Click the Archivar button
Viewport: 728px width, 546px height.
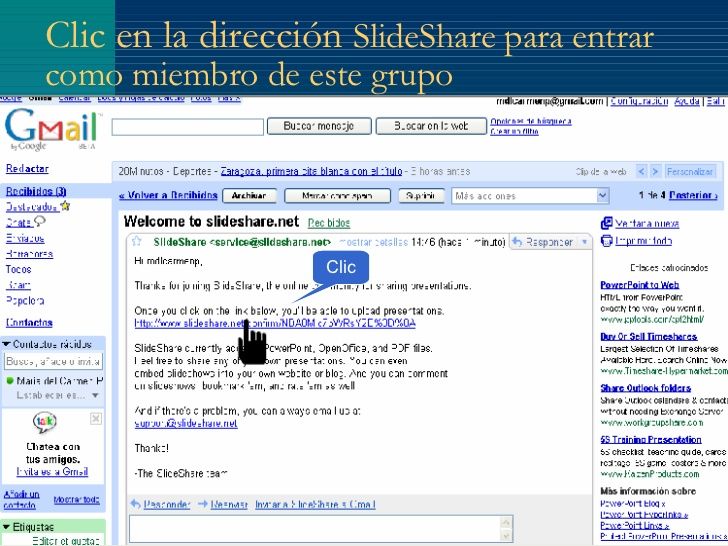(x=249, y=195)
